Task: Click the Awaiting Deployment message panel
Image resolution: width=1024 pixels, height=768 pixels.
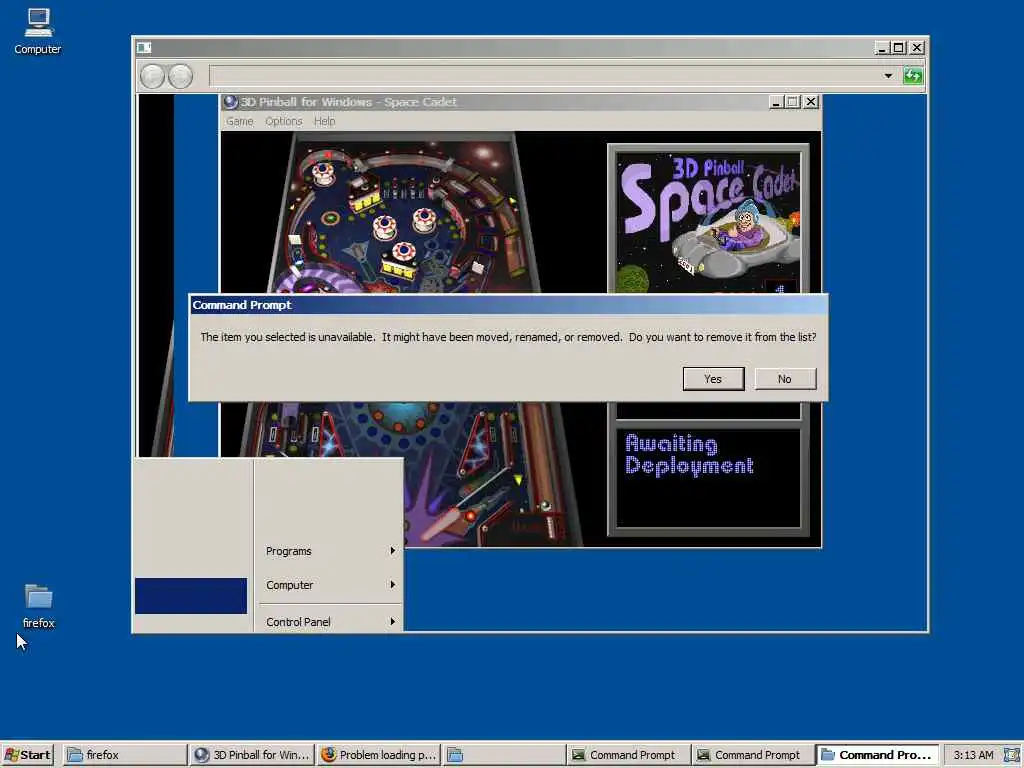Action: [709, 477]
